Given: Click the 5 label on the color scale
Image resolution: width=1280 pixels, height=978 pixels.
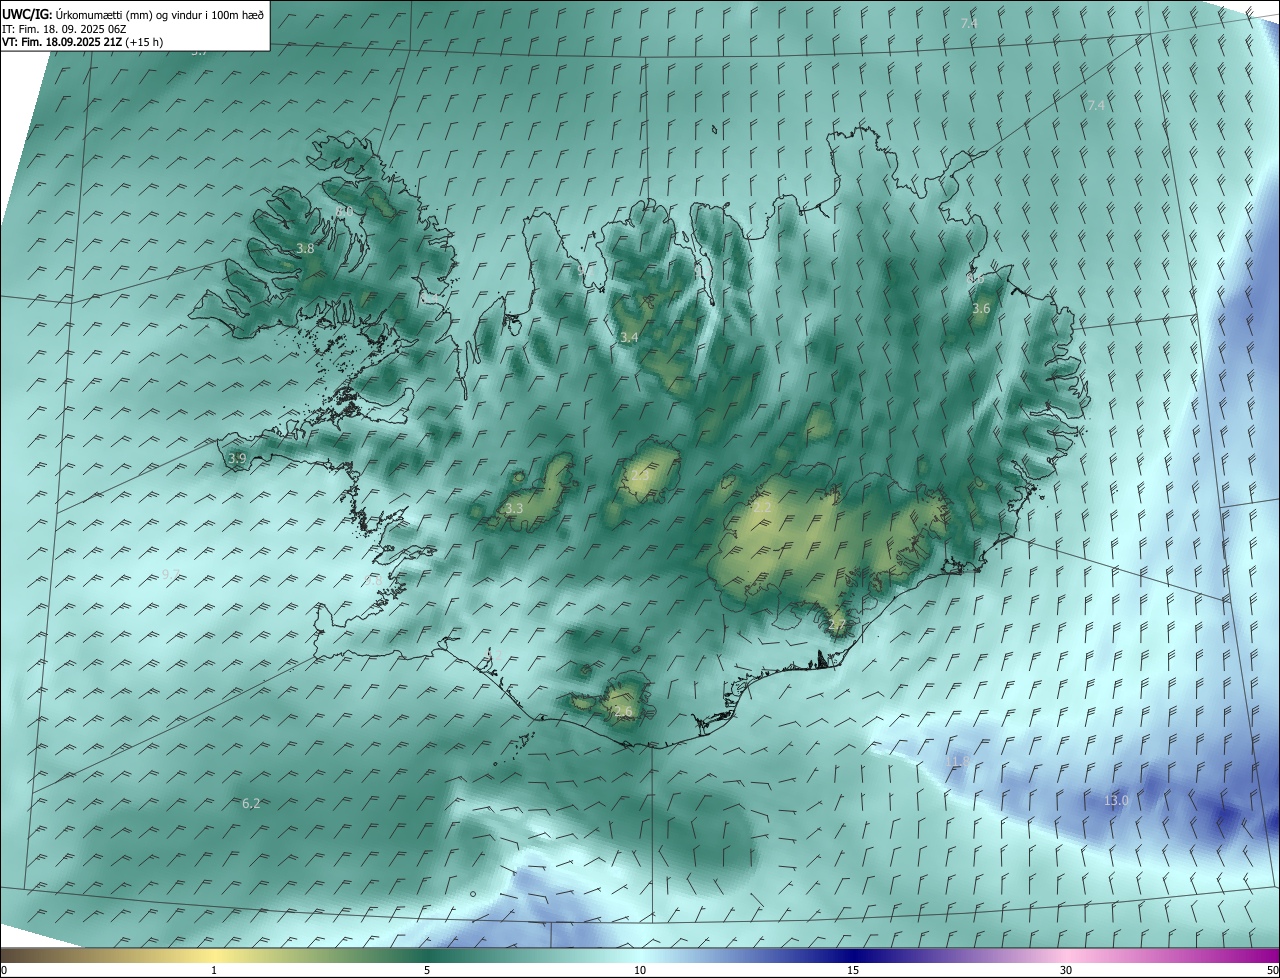Looking at the screenshot, I should pyautogui.click(x=427, y=971).
